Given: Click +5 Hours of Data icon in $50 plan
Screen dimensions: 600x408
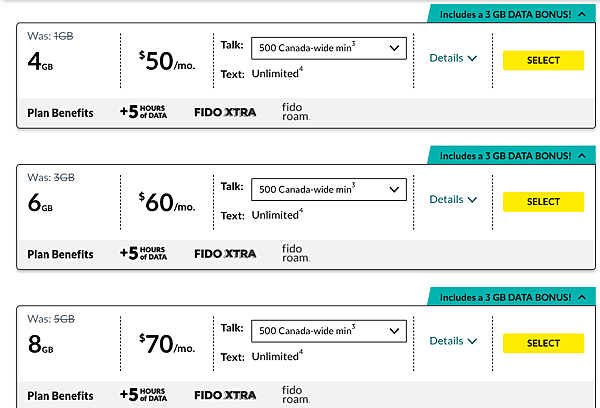Looking at the screenshot, I should 143,112.
